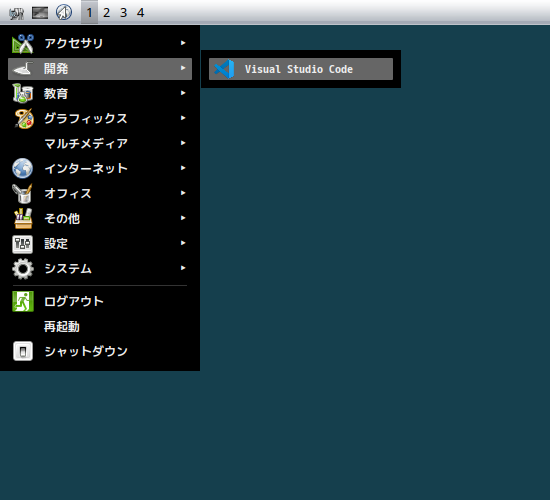Click the main menu launcher icon in panel
550x500 pixels.
point(16,13)
